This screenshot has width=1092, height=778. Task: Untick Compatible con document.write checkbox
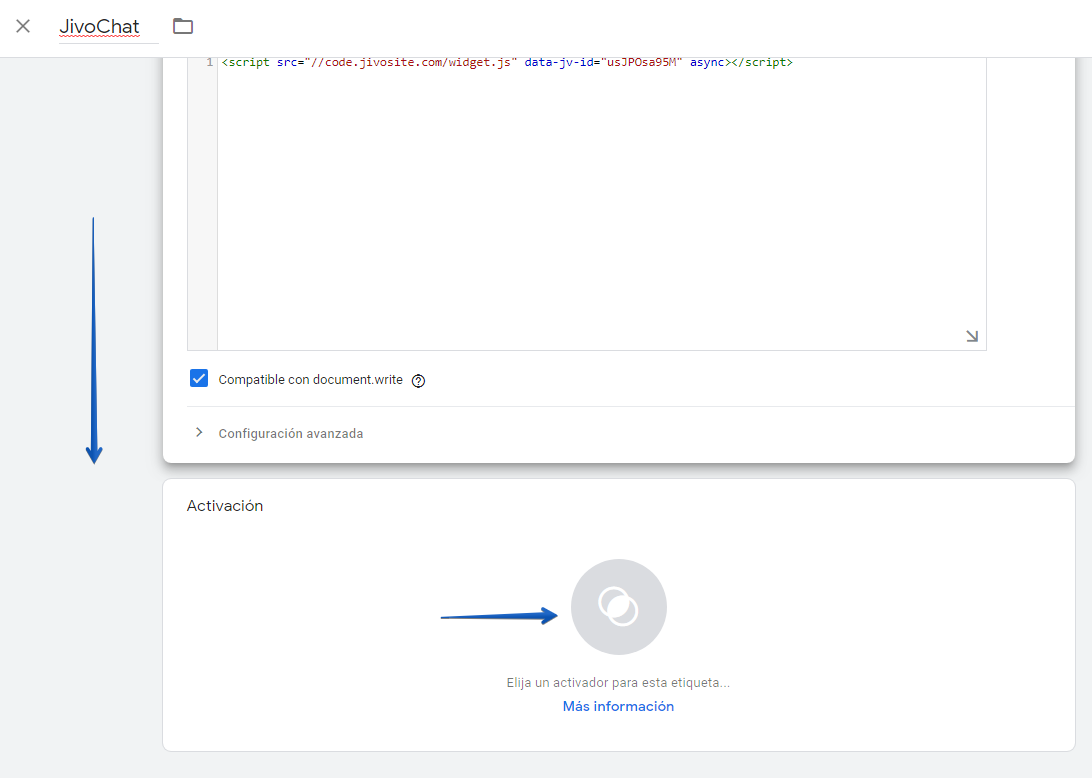point(198,378)
